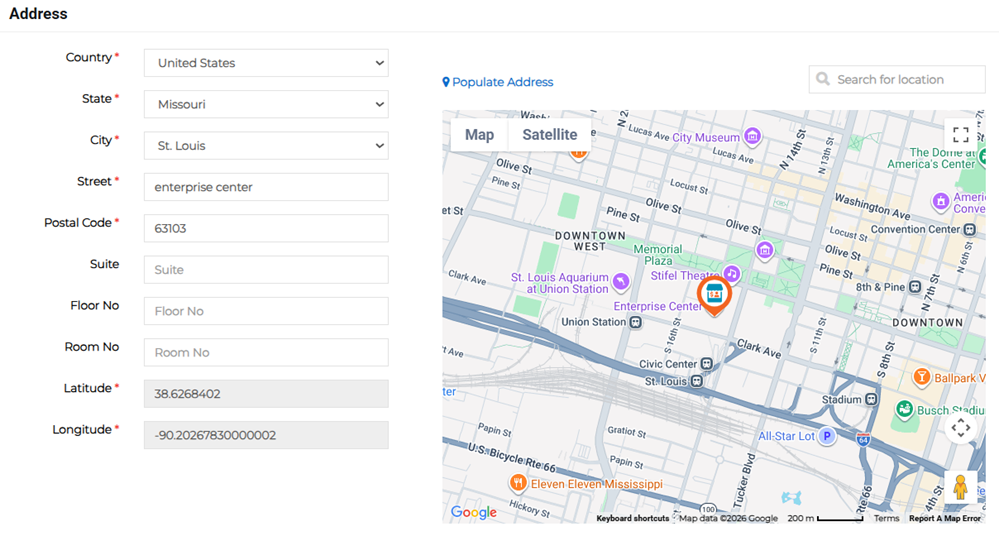Screen dimensions: 999x536
Task: Open the City dropdown showing St. Louis
Action: click(266, 146)
